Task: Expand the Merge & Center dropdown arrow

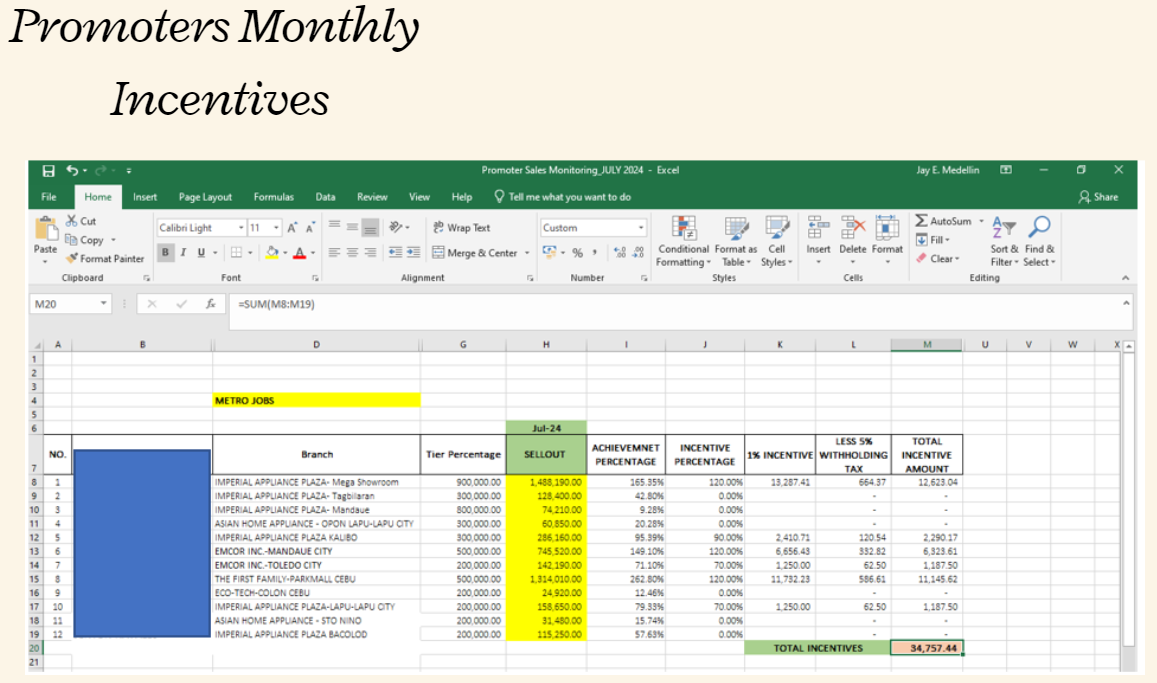Action: [527, 253]
